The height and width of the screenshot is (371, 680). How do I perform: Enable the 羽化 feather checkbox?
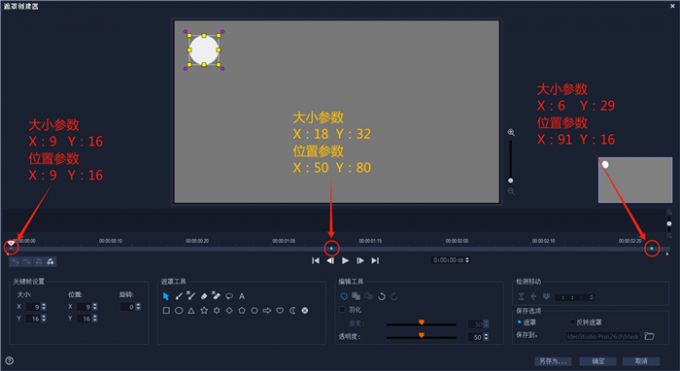342,310
